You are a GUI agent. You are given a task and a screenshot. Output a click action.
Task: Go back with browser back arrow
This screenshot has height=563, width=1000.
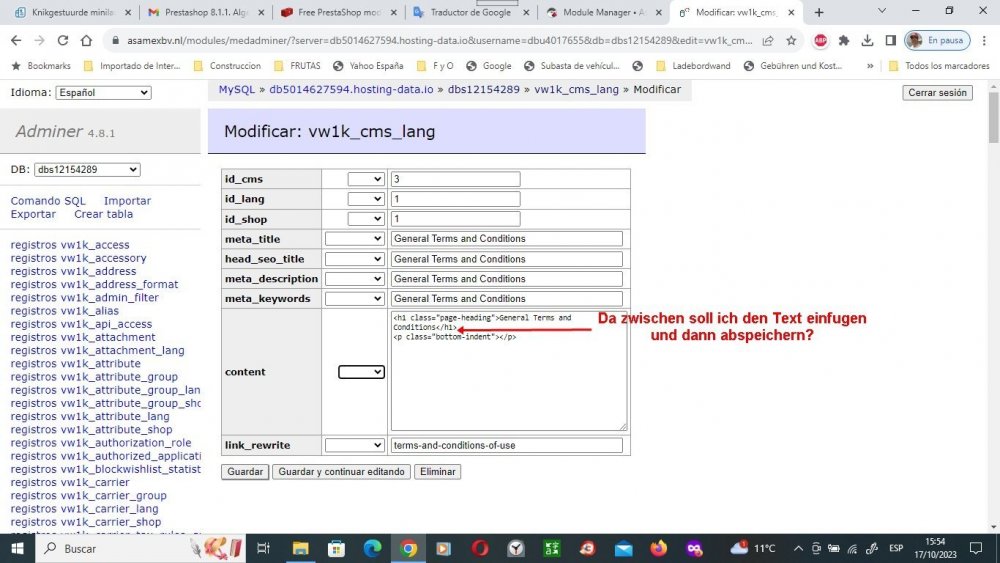pyautogui.click(x=16, y=40)
